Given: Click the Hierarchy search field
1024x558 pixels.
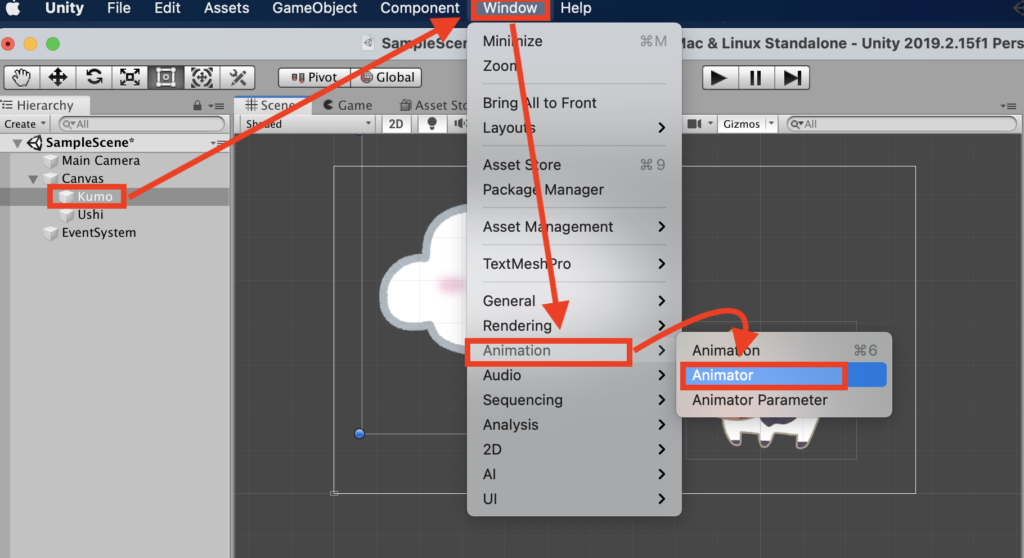Looking at the screenshot, I should (x=142, y=124).
